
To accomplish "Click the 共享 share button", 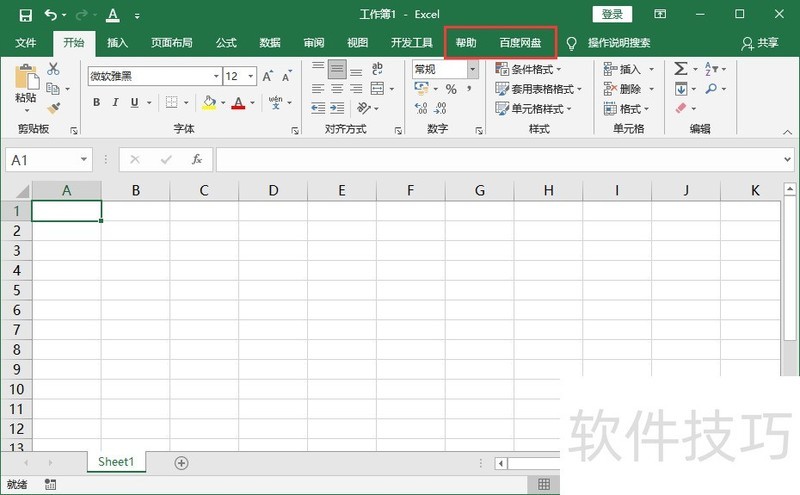I will 759,43.
